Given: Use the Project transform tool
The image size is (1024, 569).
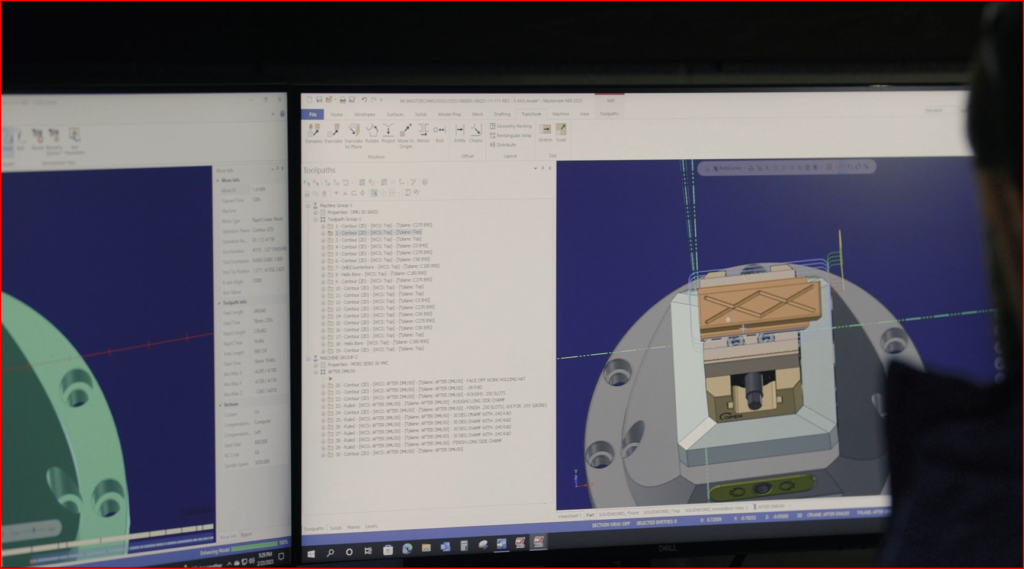Looking at the screenshot, I should pyautogui.click(x=388, y=133).
